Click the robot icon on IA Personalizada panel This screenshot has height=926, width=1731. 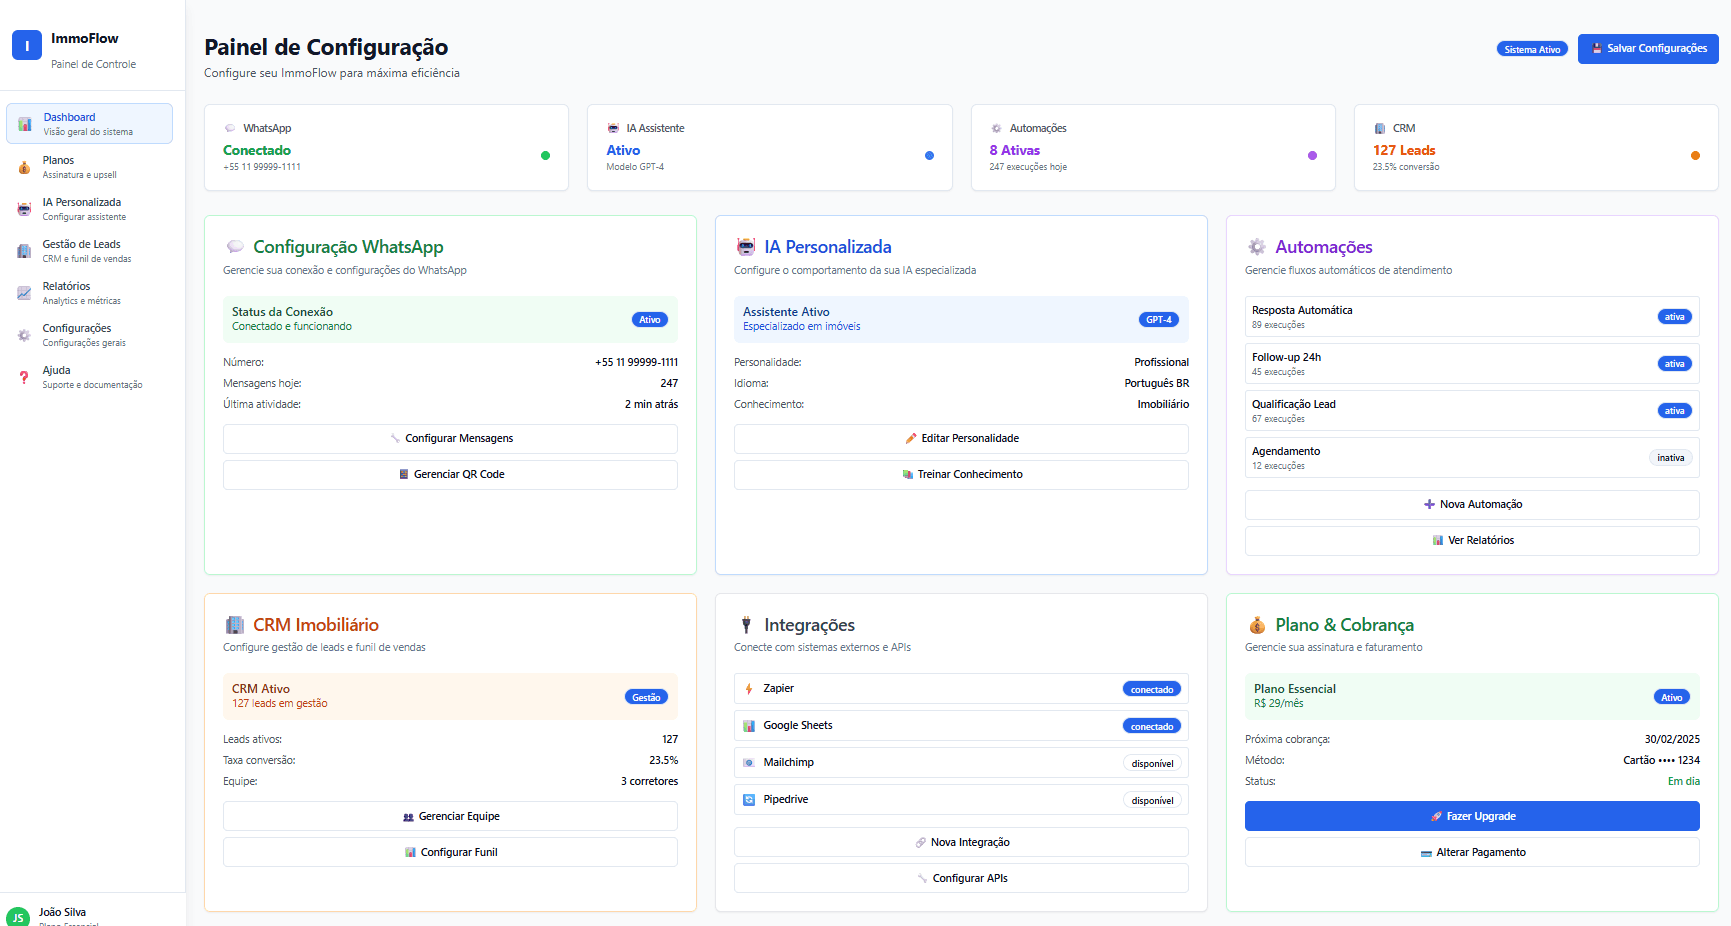pos(746,245)
